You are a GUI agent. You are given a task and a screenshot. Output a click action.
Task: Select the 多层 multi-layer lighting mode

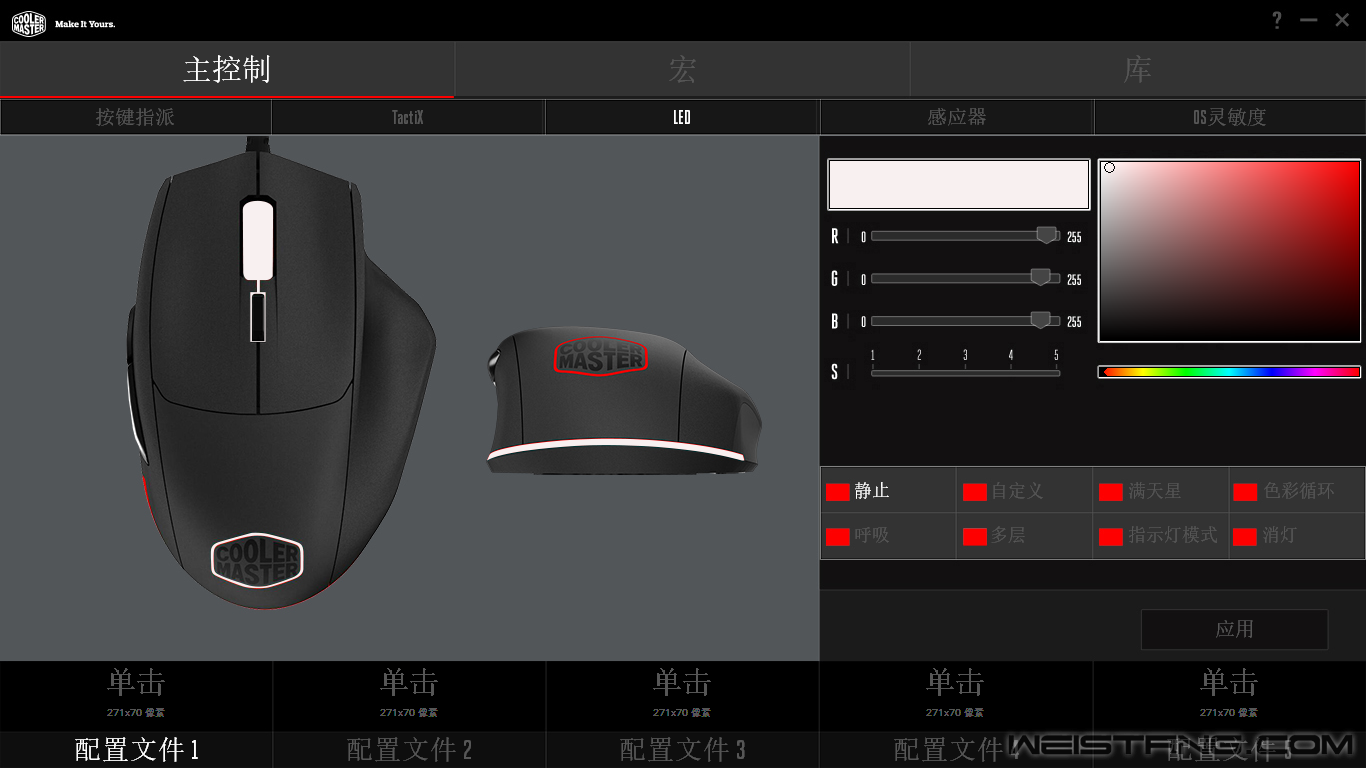pos(1024,535)
